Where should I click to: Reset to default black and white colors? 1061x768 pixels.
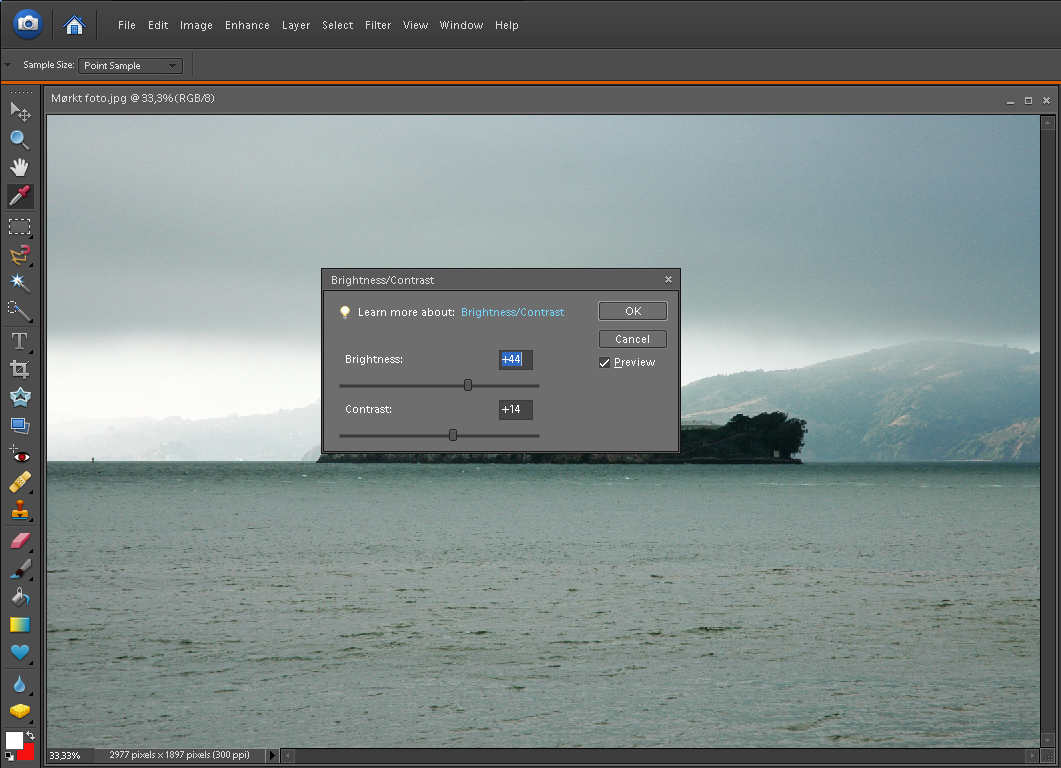pos(10,756)
